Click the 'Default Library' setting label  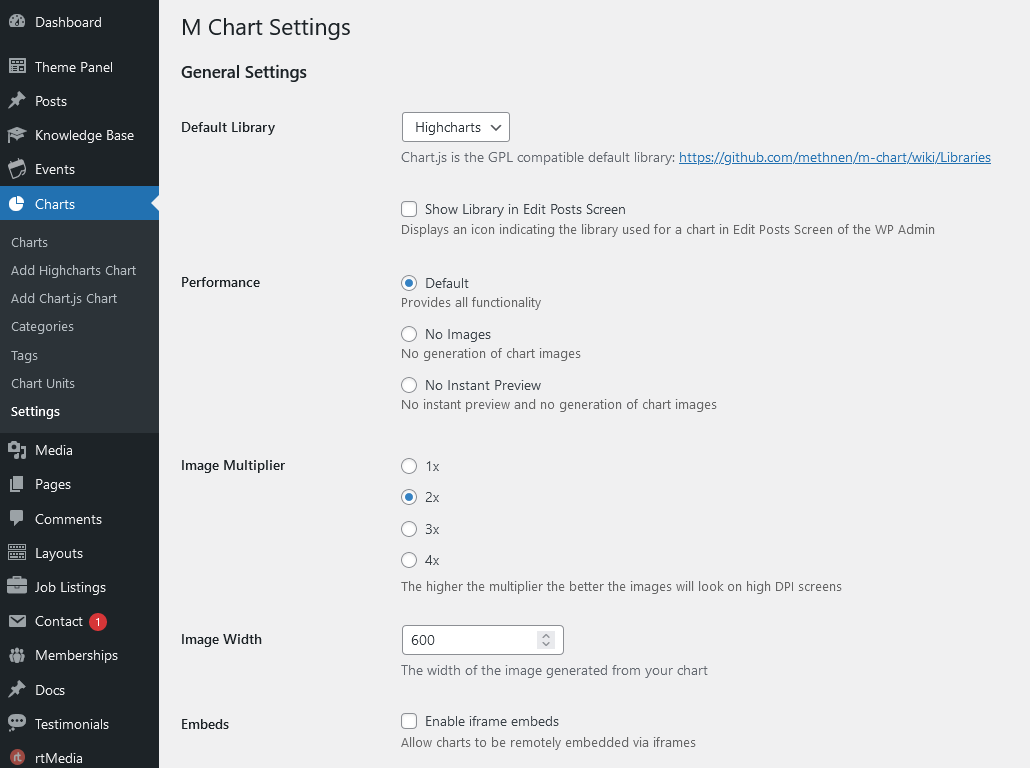228,127
